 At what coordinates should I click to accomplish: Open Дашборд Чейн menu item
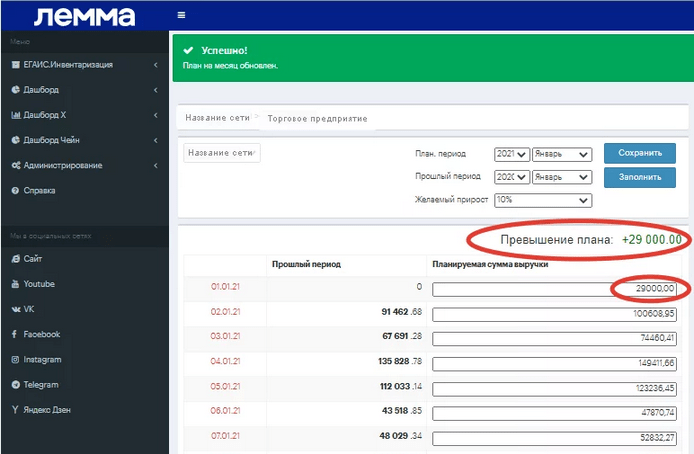click(x=85, y=140)
